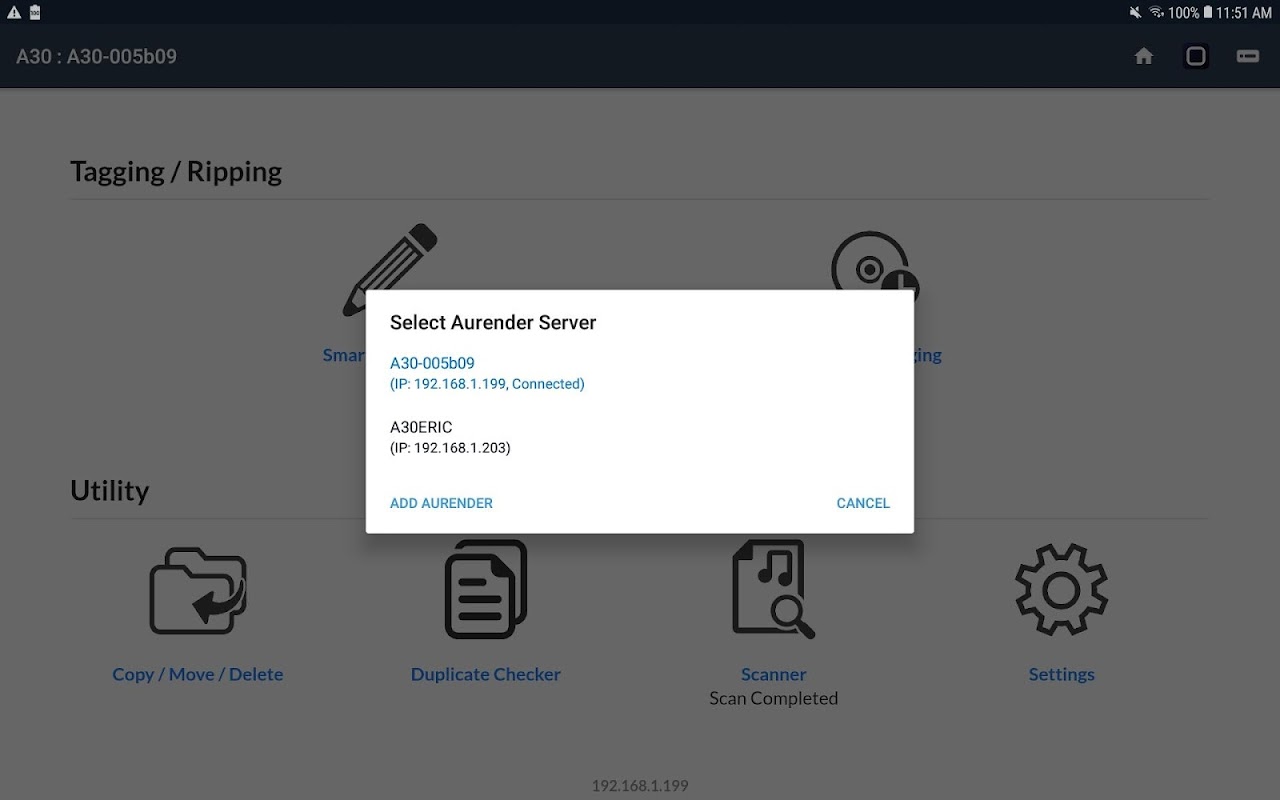1280x800 pixels.
Task: Select the A30ERIC server entry
Action: pos(640,437)
